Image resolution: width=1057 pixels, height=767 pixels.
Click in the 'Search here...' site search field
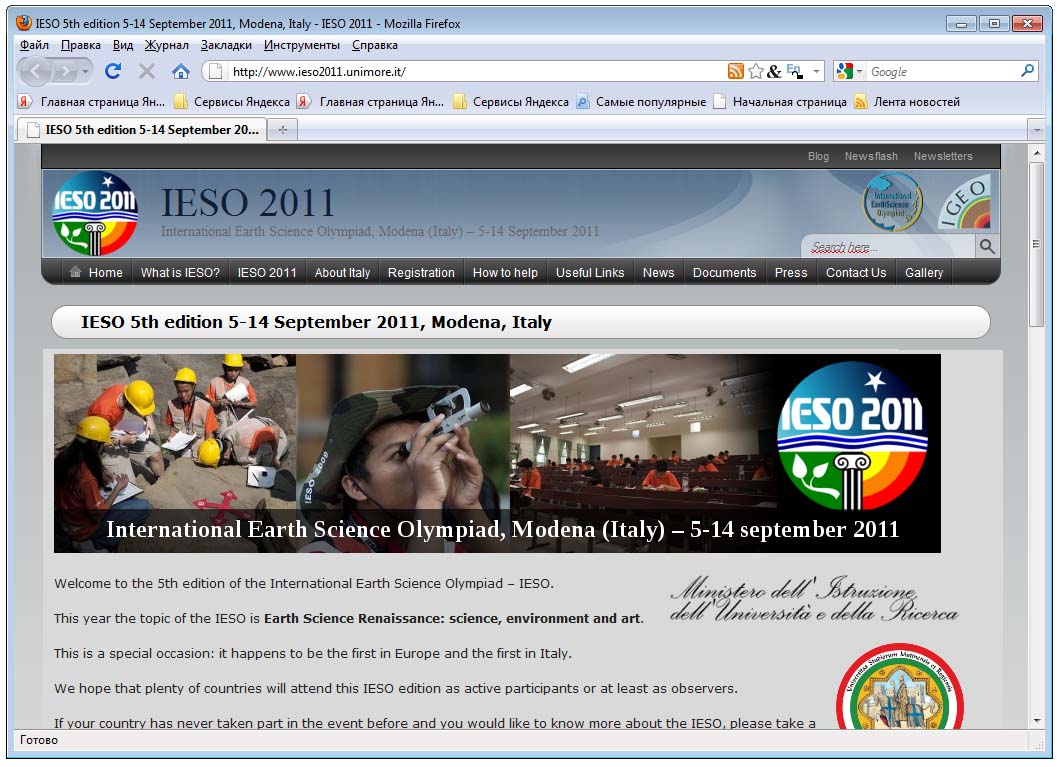[888, 247]
